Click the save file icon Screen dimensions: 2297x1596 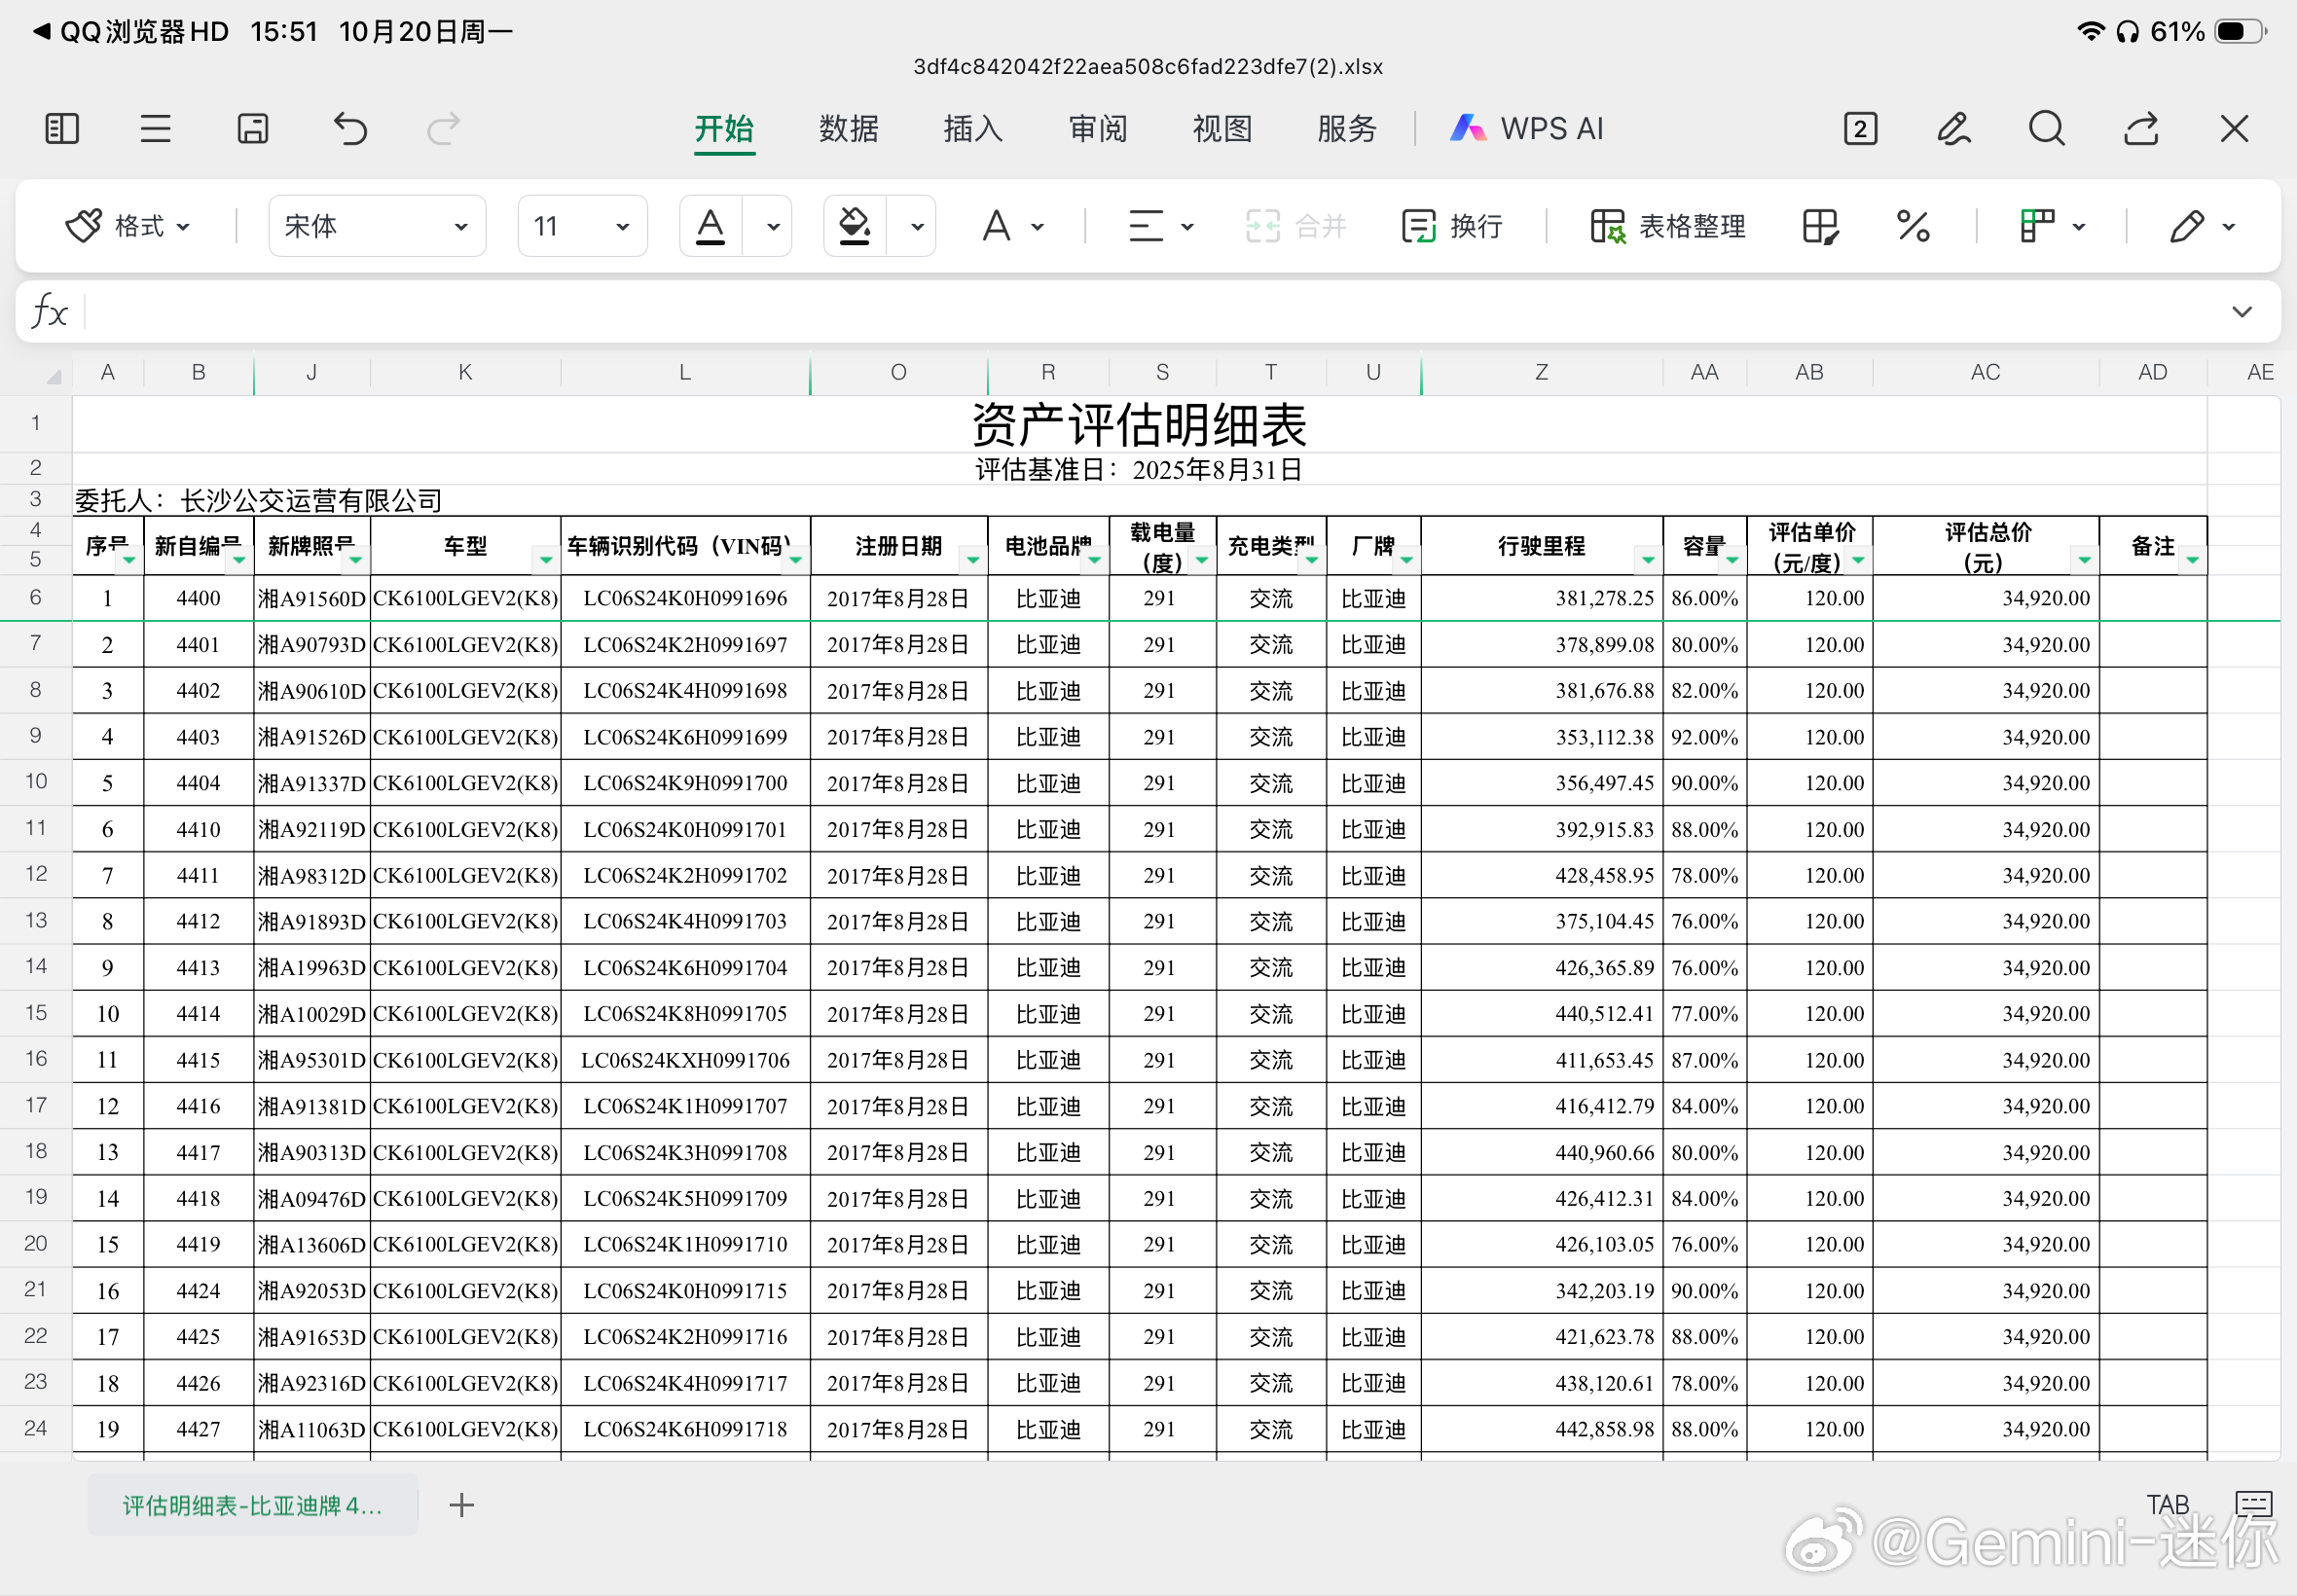pos(252,129)
